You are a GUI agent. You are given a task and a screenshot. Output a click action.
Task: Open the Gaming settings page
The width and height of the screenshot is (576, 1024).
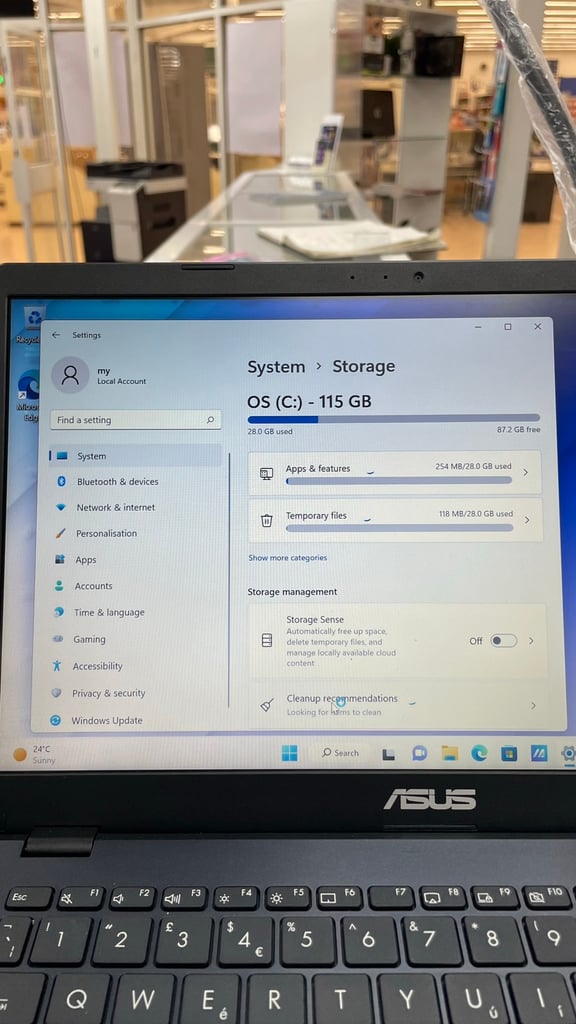(x=89, y=639)
